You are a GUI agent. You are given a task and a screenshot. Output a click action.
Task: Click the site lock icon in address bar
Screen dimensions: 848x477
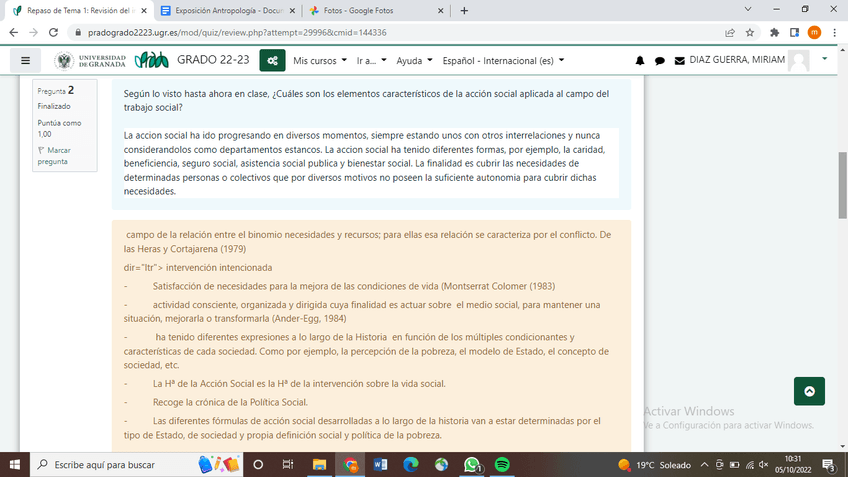[78, 32]
